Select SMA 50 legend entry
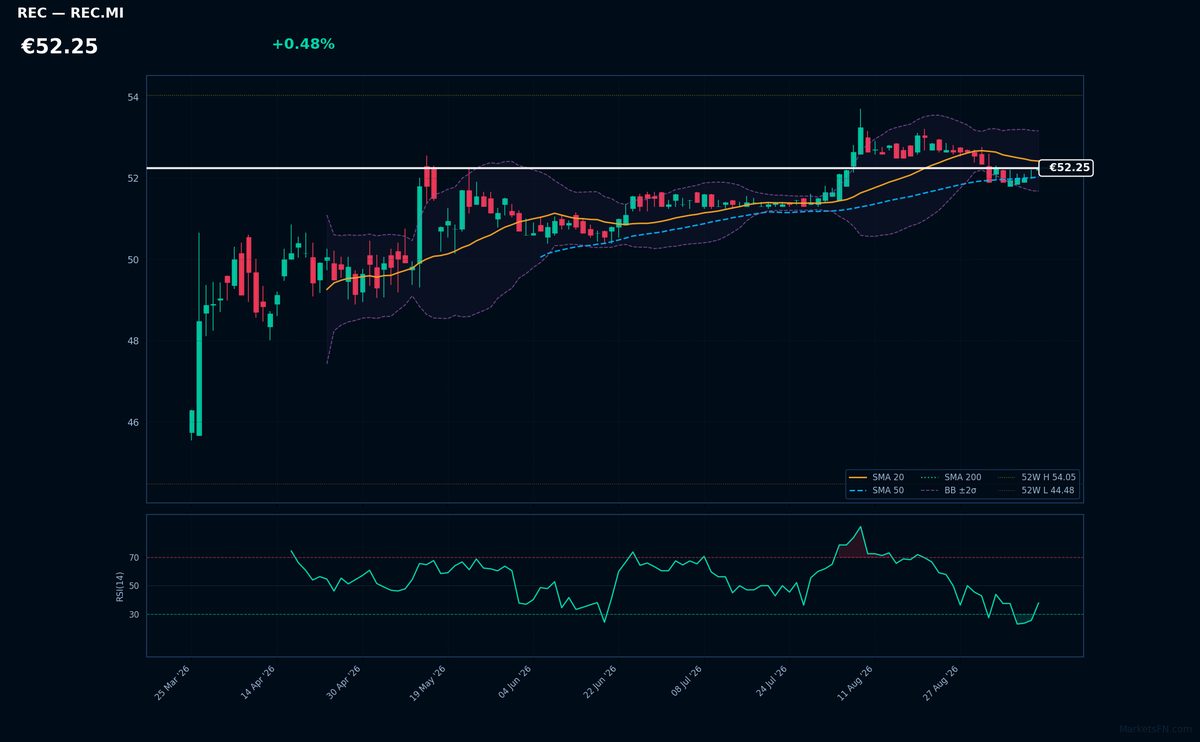 click(x=875, y=491)
